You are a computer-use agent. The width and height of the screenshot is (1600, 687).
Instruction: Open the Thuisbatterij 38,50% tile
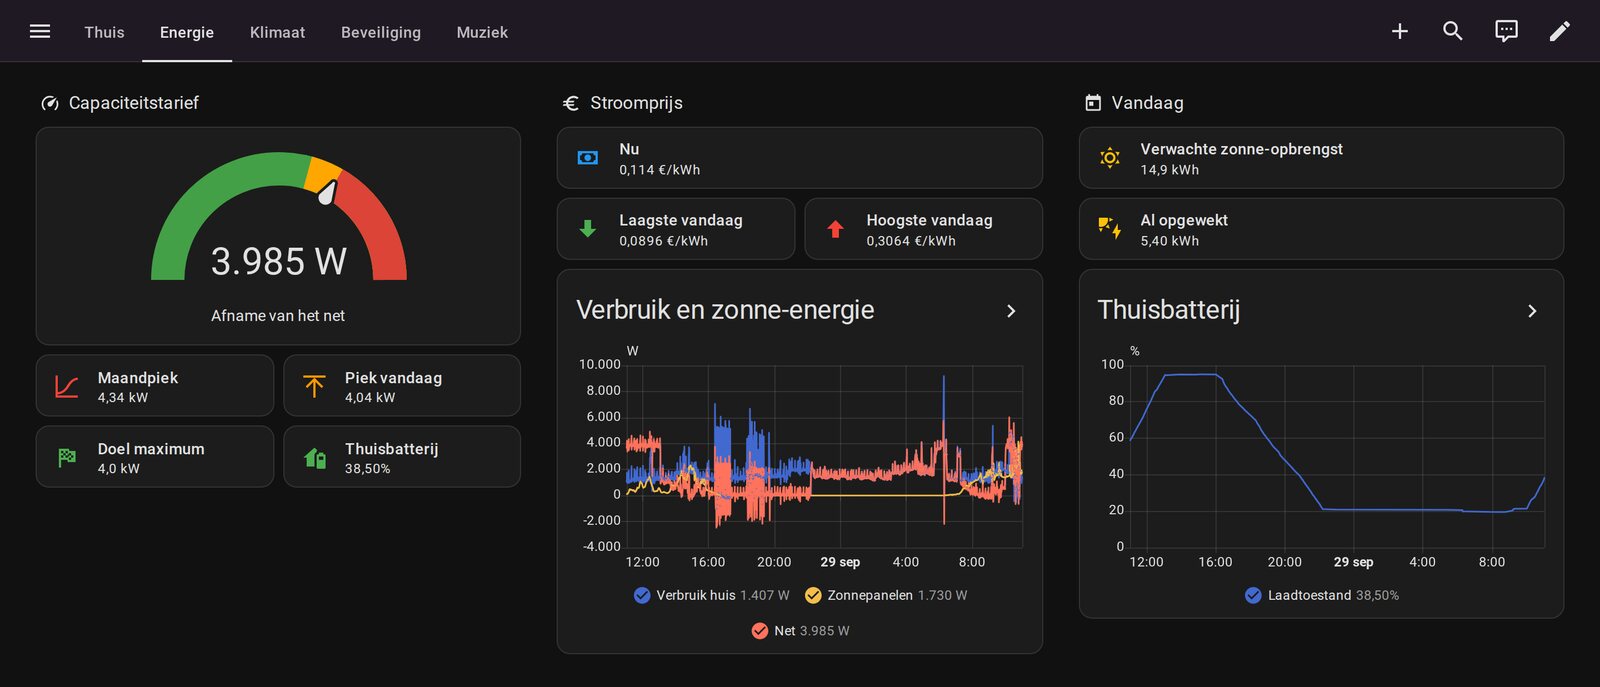(402, 457)
